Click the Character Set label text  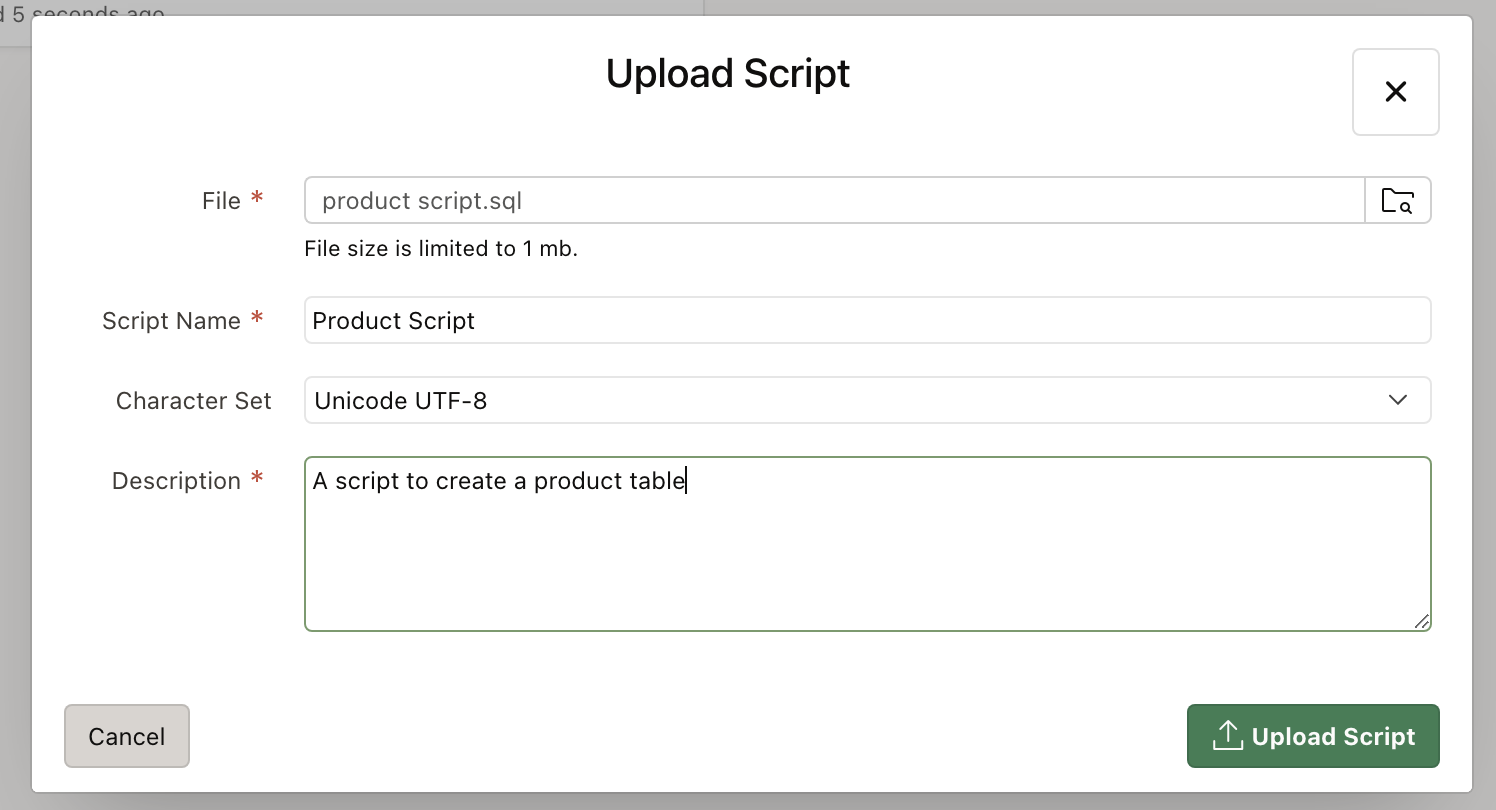pyautogui.click(x=193, y=401)
